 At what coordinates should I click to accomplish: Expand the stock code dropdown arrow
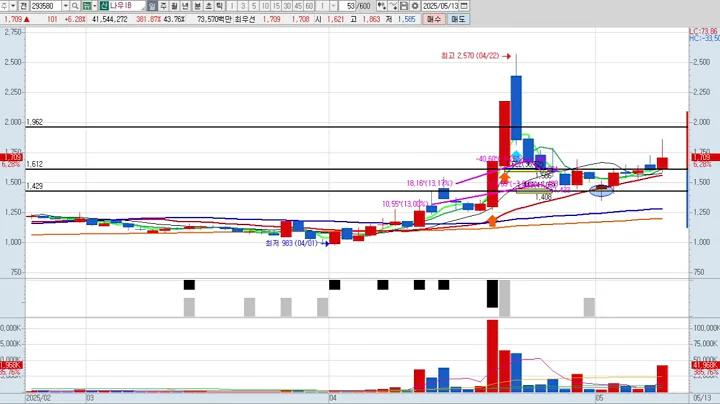pos(66,6)
